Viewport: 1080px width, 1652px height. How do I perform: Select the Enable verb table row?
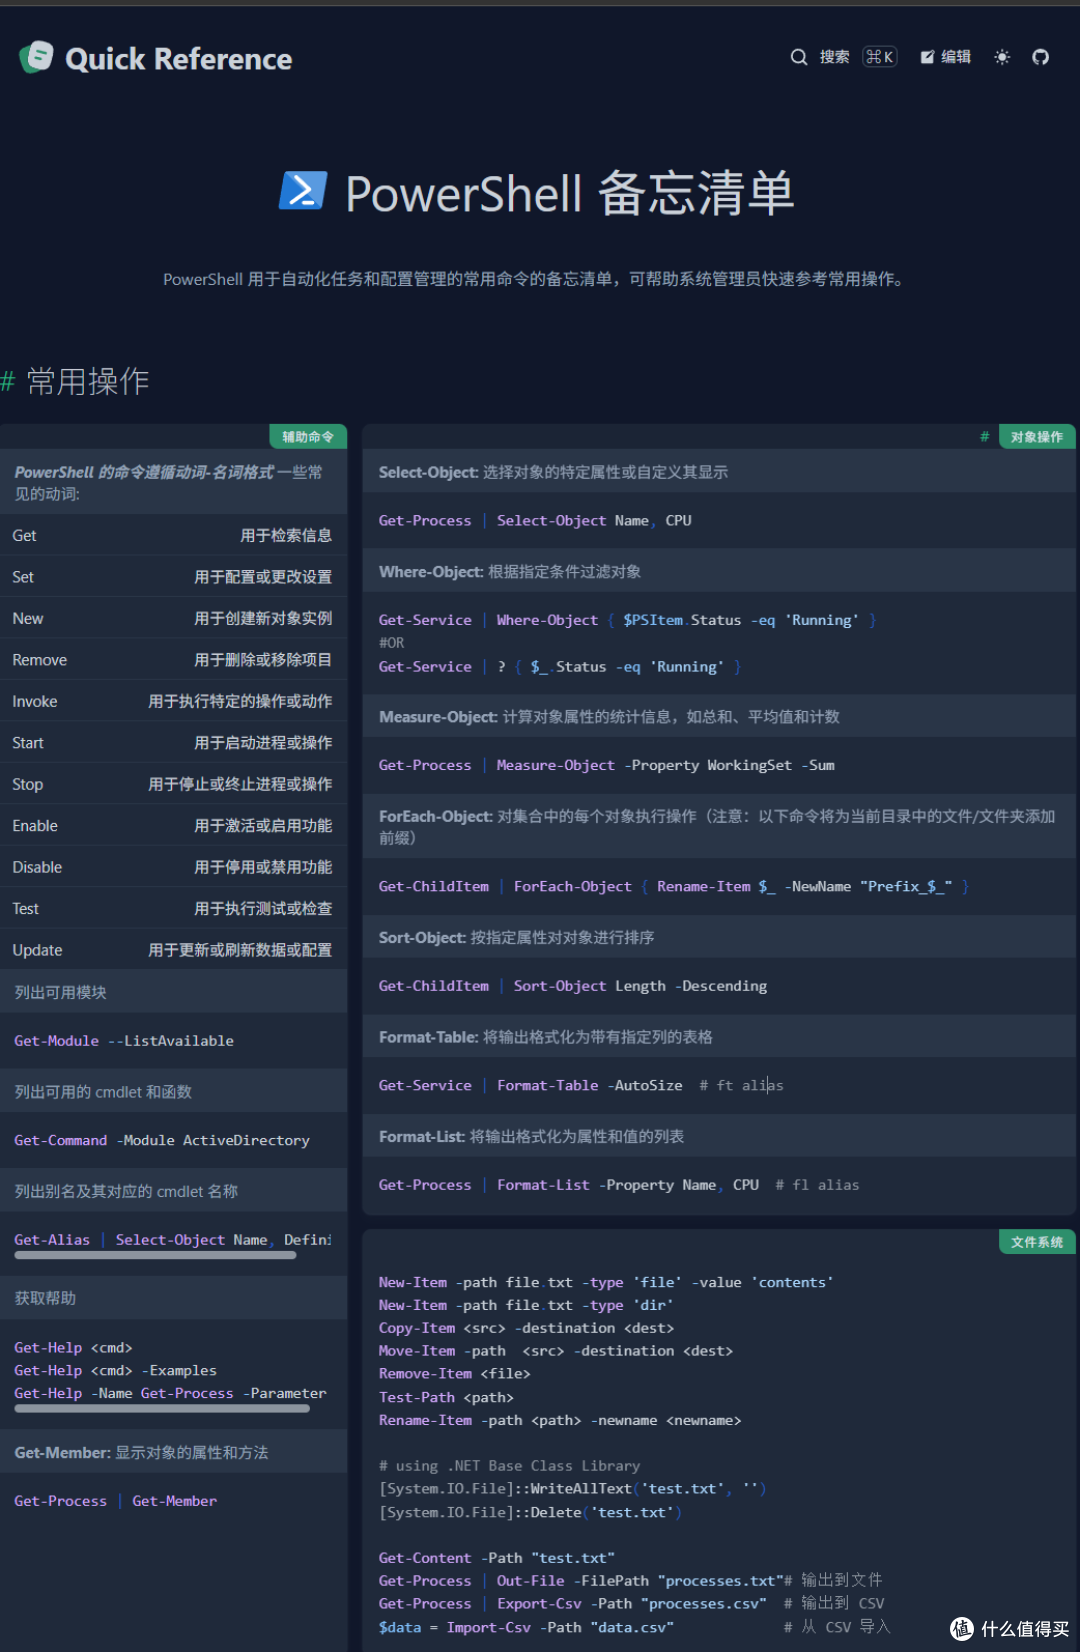(172, 826)
